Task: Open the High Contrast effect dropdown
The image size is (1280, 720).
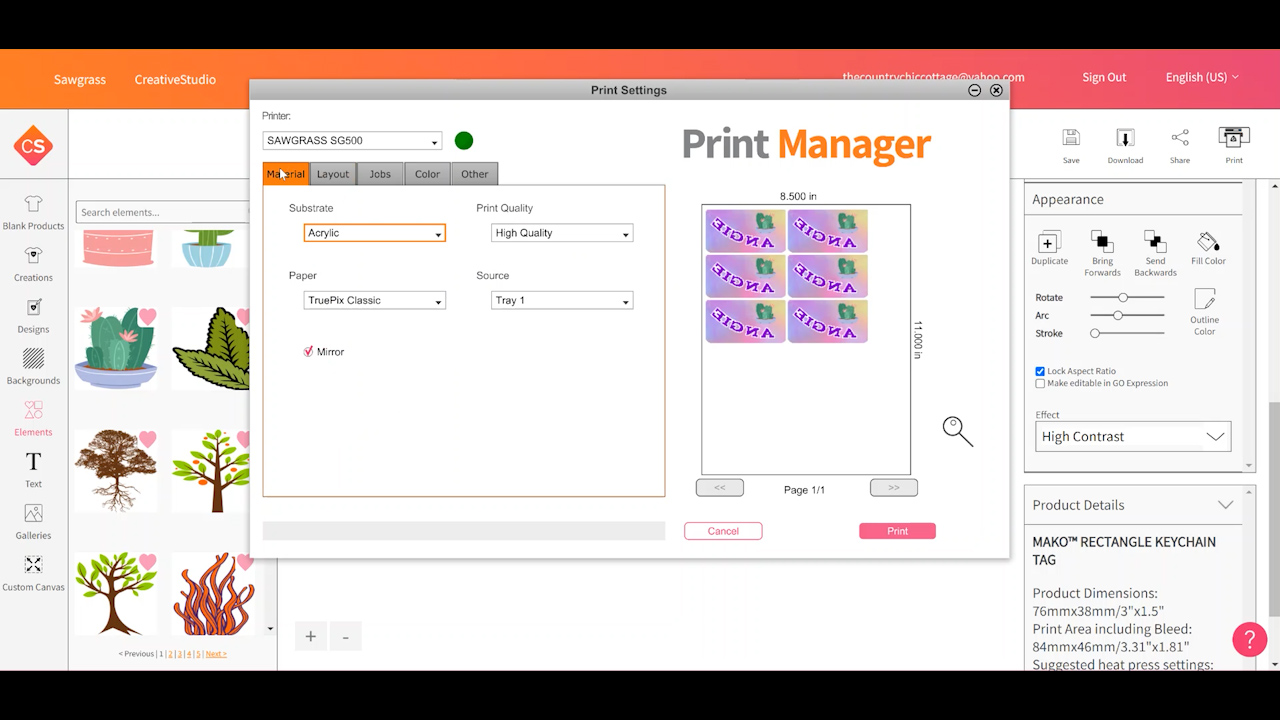Action: click(1133, 437)
